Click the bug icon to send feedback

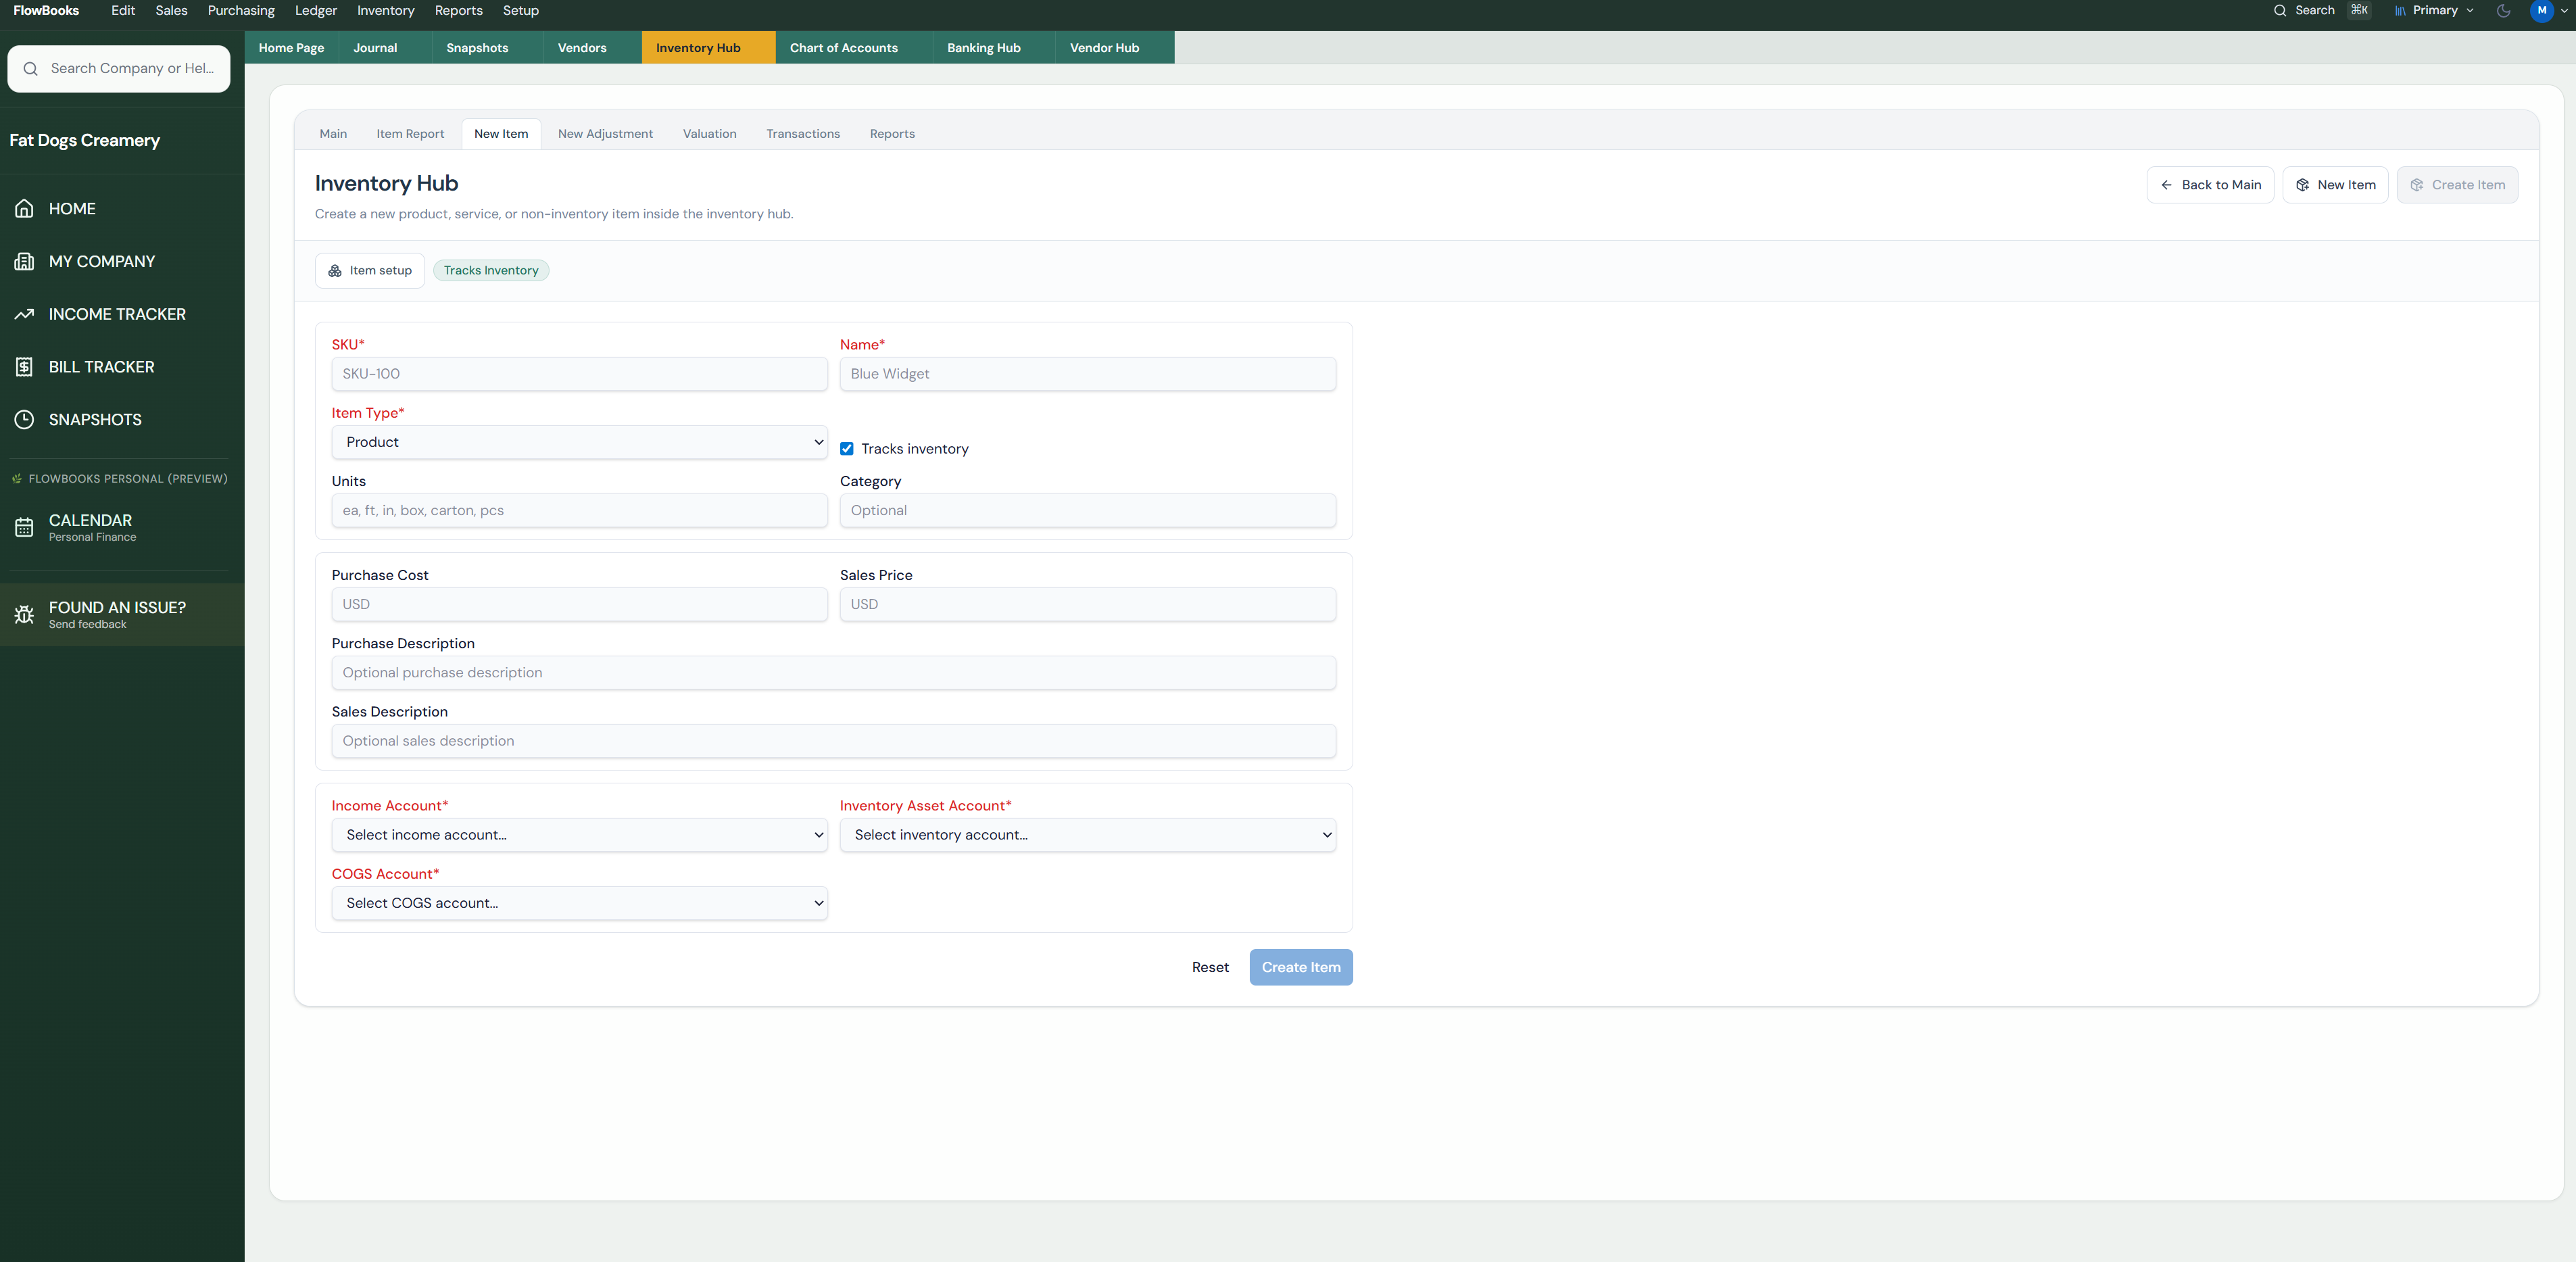click(25, 614)
